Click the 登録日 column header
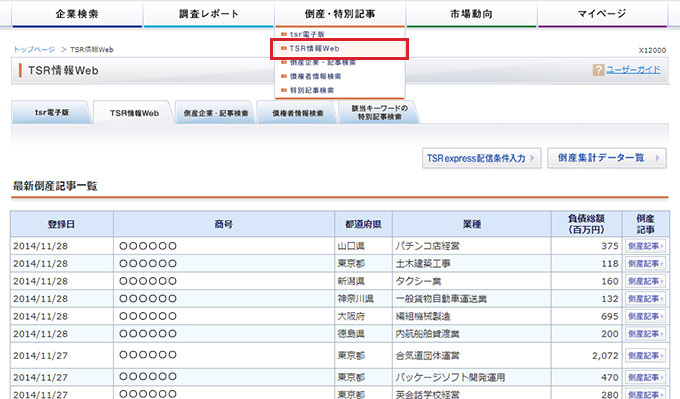The height and width of the screenshot is (399, 680). coord(62,224)
